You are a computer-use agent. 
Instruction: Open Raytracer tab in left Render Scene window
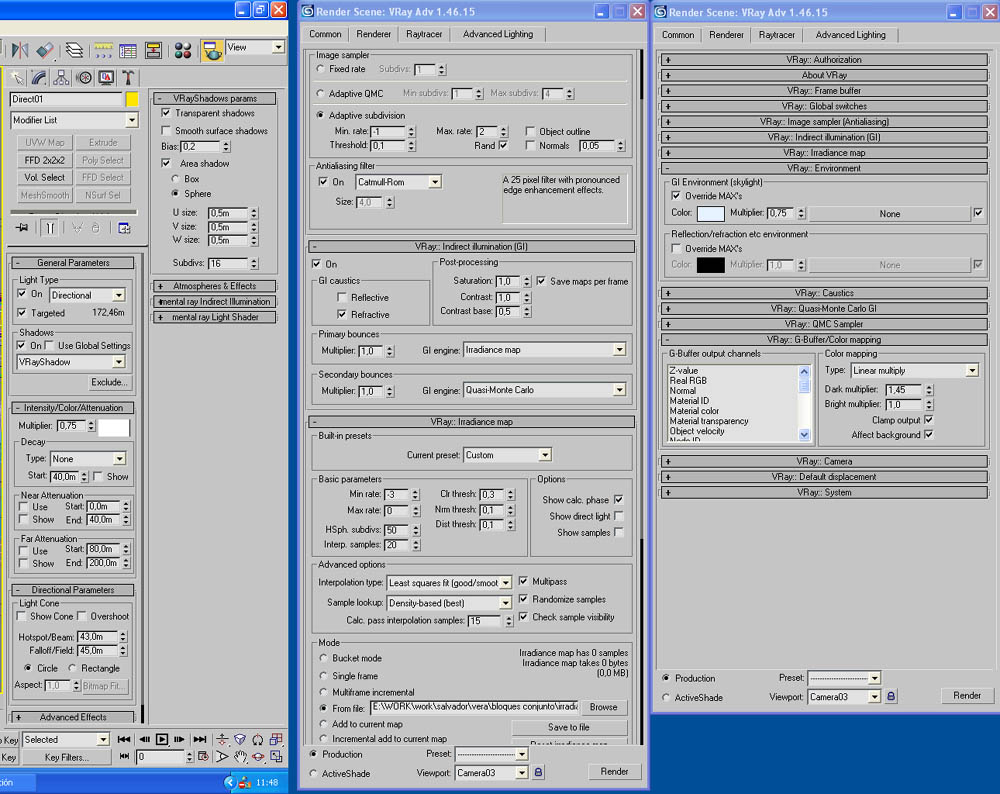point(424,34)
